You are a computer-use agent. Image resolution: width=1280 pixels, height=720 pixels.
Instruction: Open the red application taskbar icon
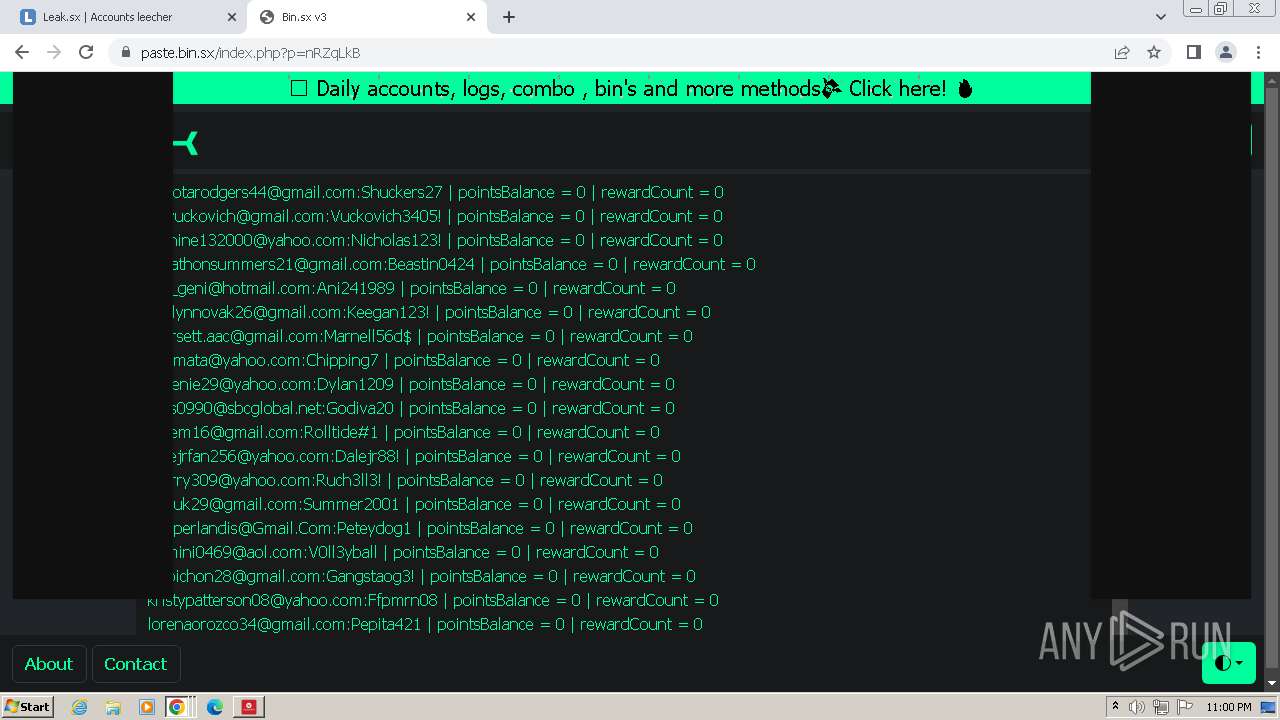pyautogui.click(x=249, y=707)
